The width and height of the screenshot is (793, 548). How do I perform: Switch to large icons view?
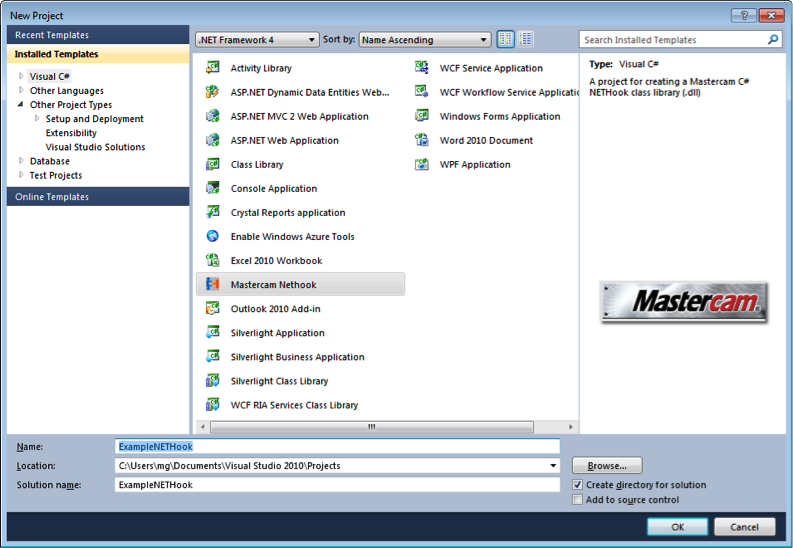pos(505,39)
